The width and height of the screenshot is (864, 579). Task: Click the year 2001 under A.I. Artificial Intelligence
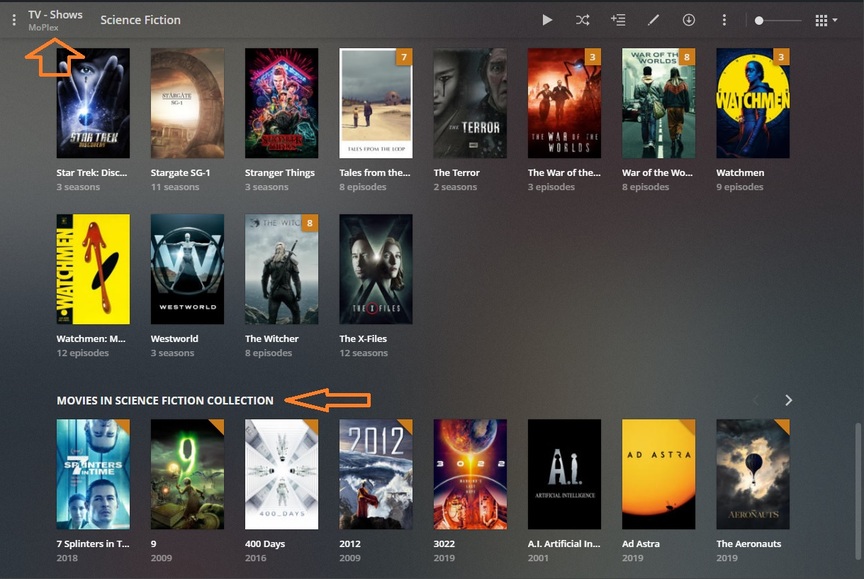(538, 558)
